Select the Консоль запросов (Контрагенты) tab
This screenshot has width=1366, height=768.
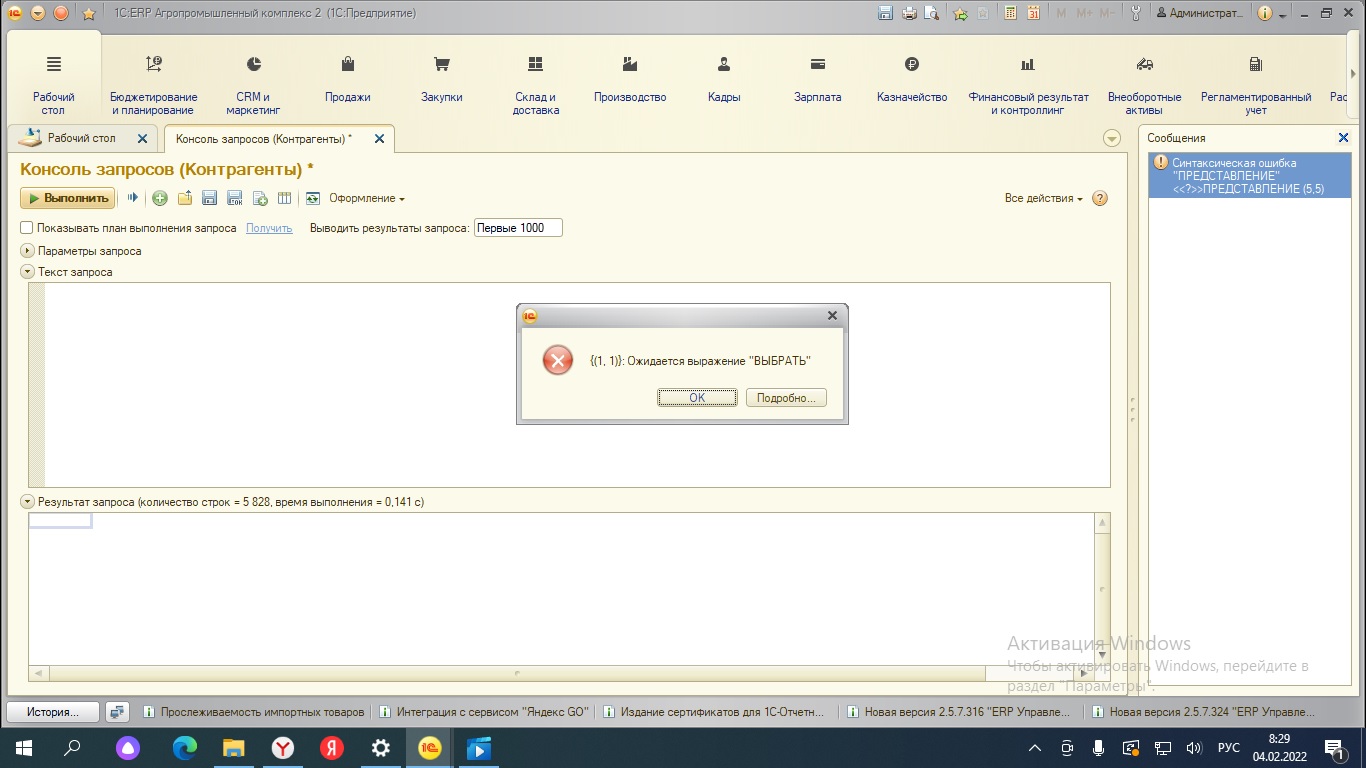click(x=264, y=139)
